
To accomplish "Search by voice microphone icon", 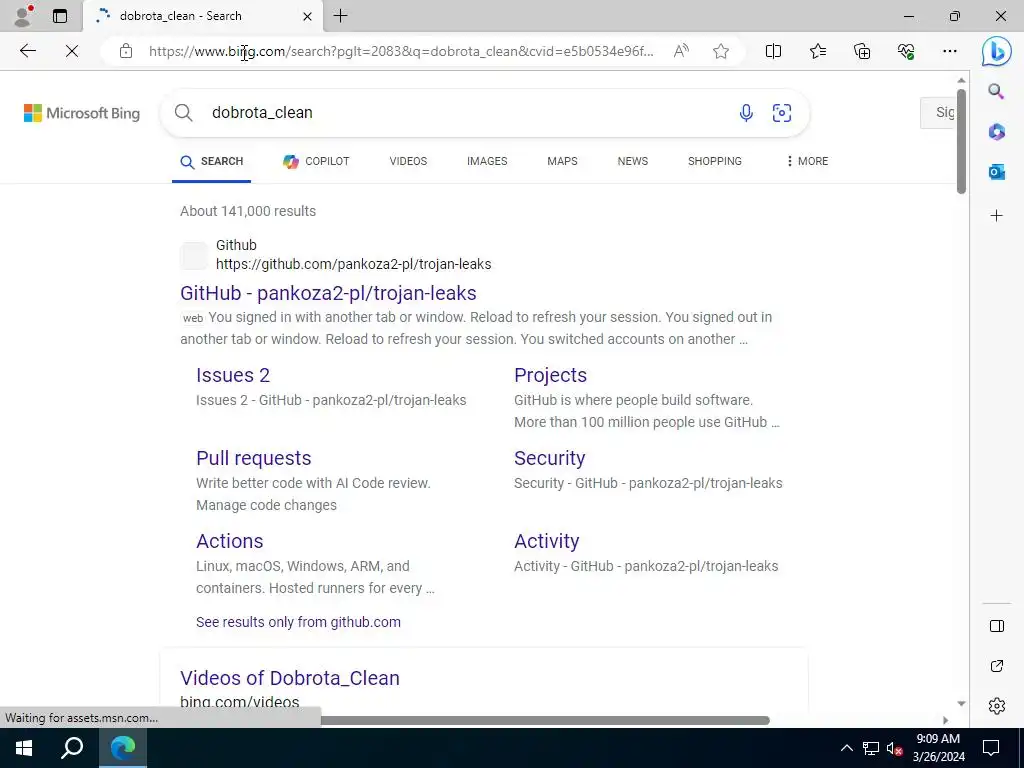I will pyautogui.click(x=746, y=113).
